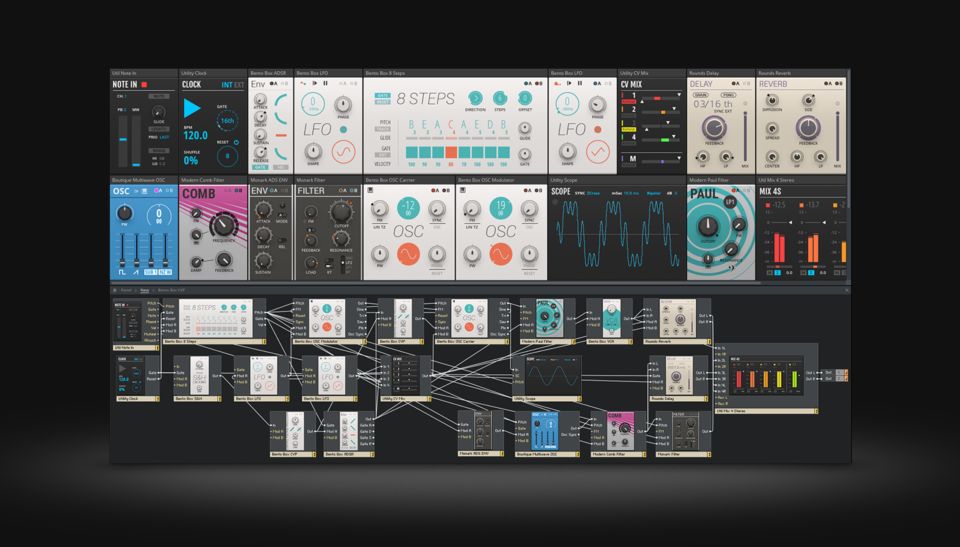Click the GATE button on 8 Steps
Viewport: 960px width, 547px height.
click(x=382, y=95)
